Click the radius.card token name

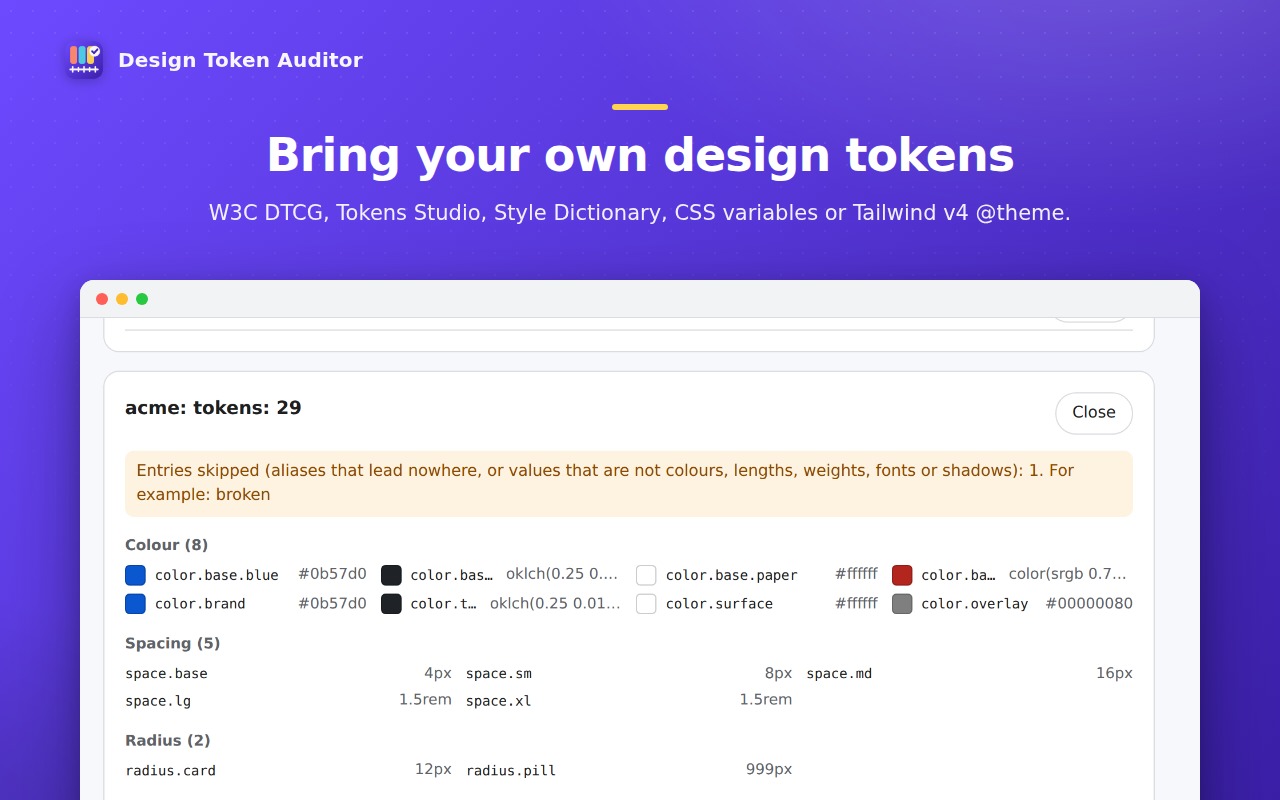pyautogui.click(x=170, y=771)
